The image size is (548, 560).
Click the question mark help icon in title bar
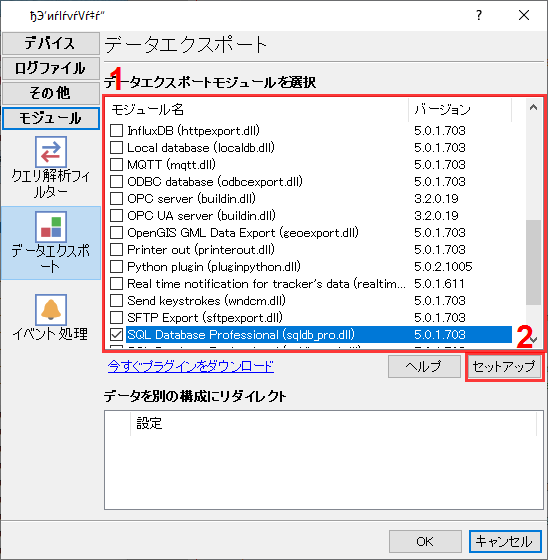tap(479, 15)
